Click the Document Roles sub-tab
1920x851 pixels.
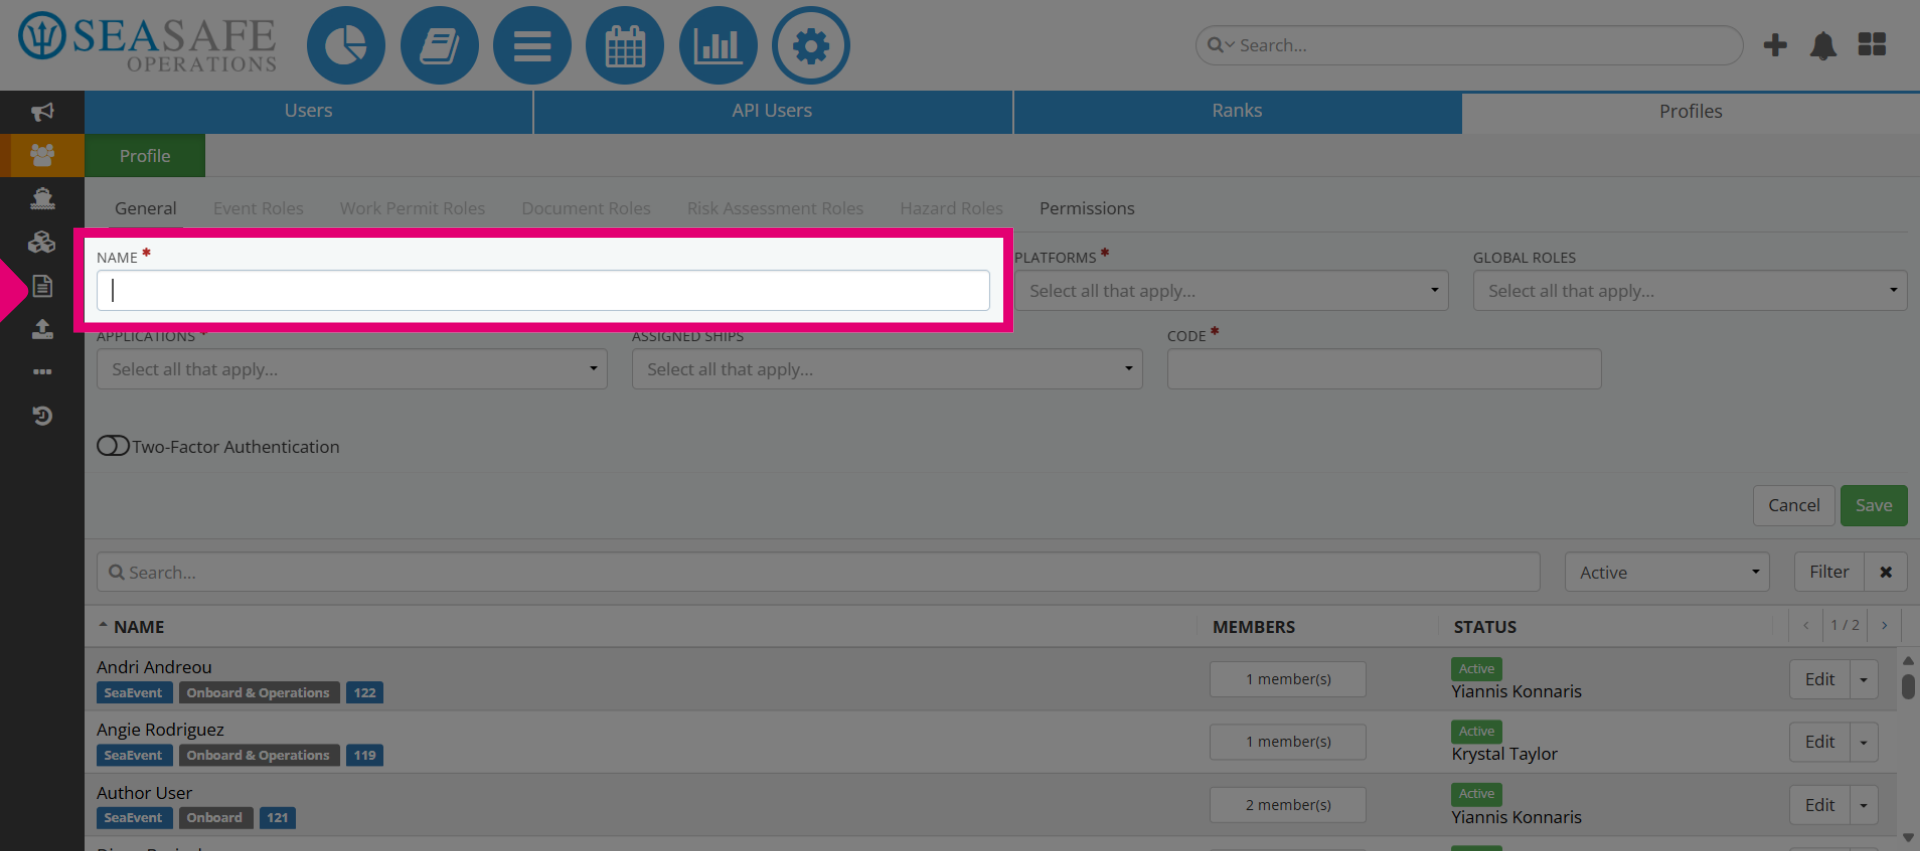(586, 208)
